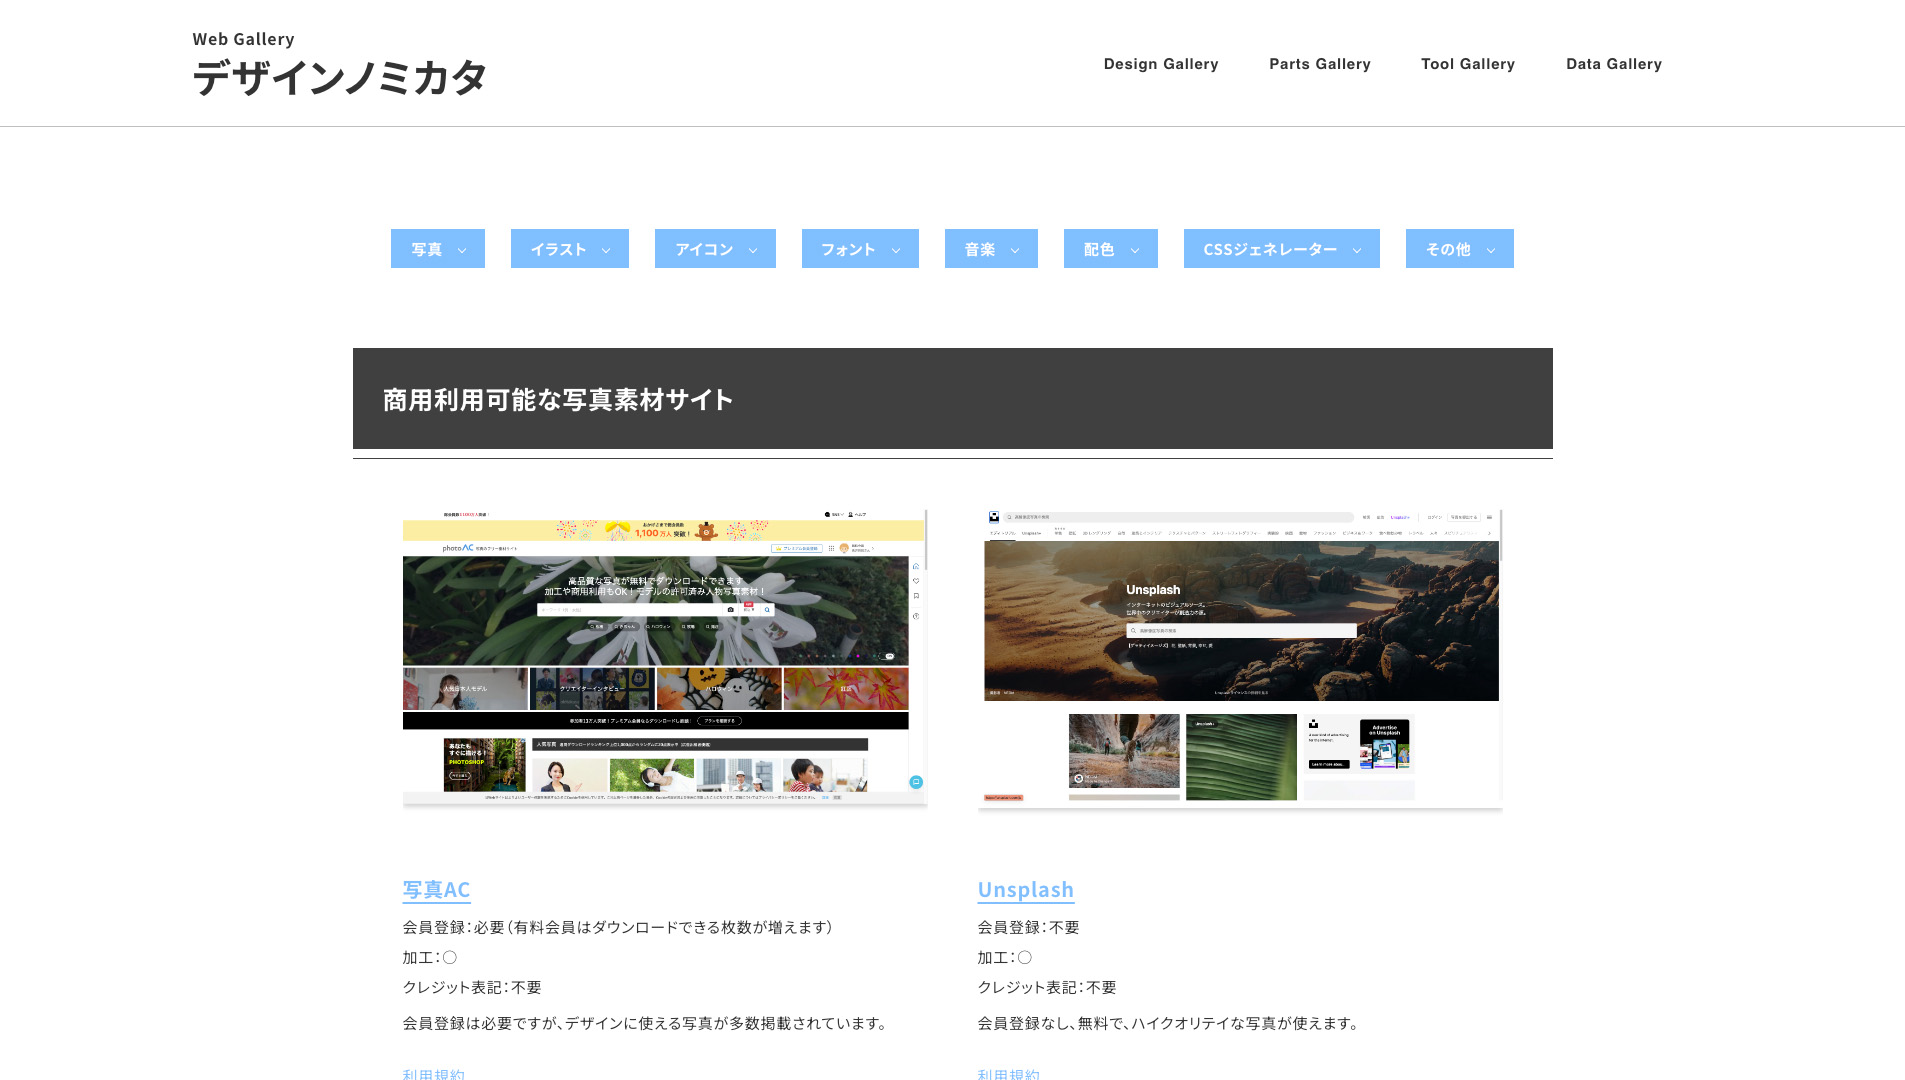Click the down arrow on 配色 button

tap(1135, 250)
